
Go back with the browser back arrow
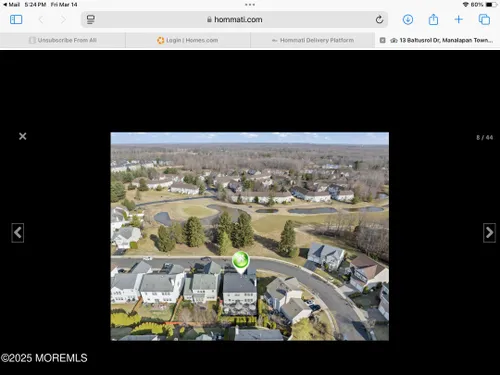click(41, 20)
